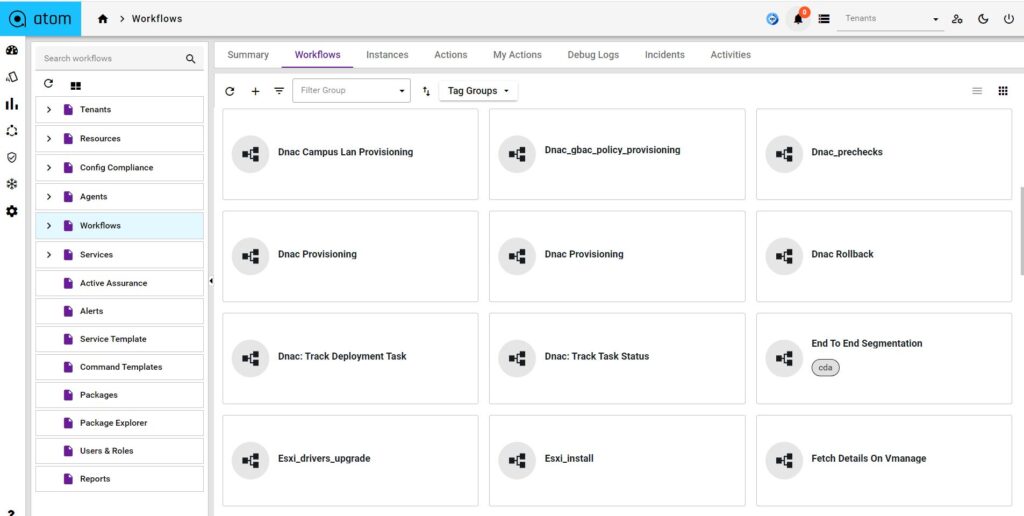1024x516 pixels.
Task: Open Dnac: Track Deployment Task workflow
Action: point(350,359)
